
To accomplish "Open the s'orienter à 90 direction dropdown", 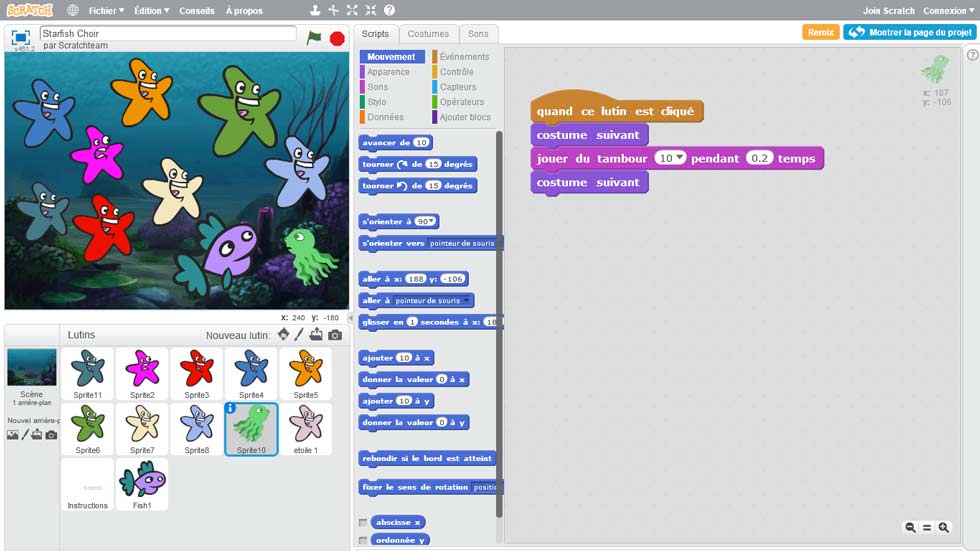I will (433, 222).
